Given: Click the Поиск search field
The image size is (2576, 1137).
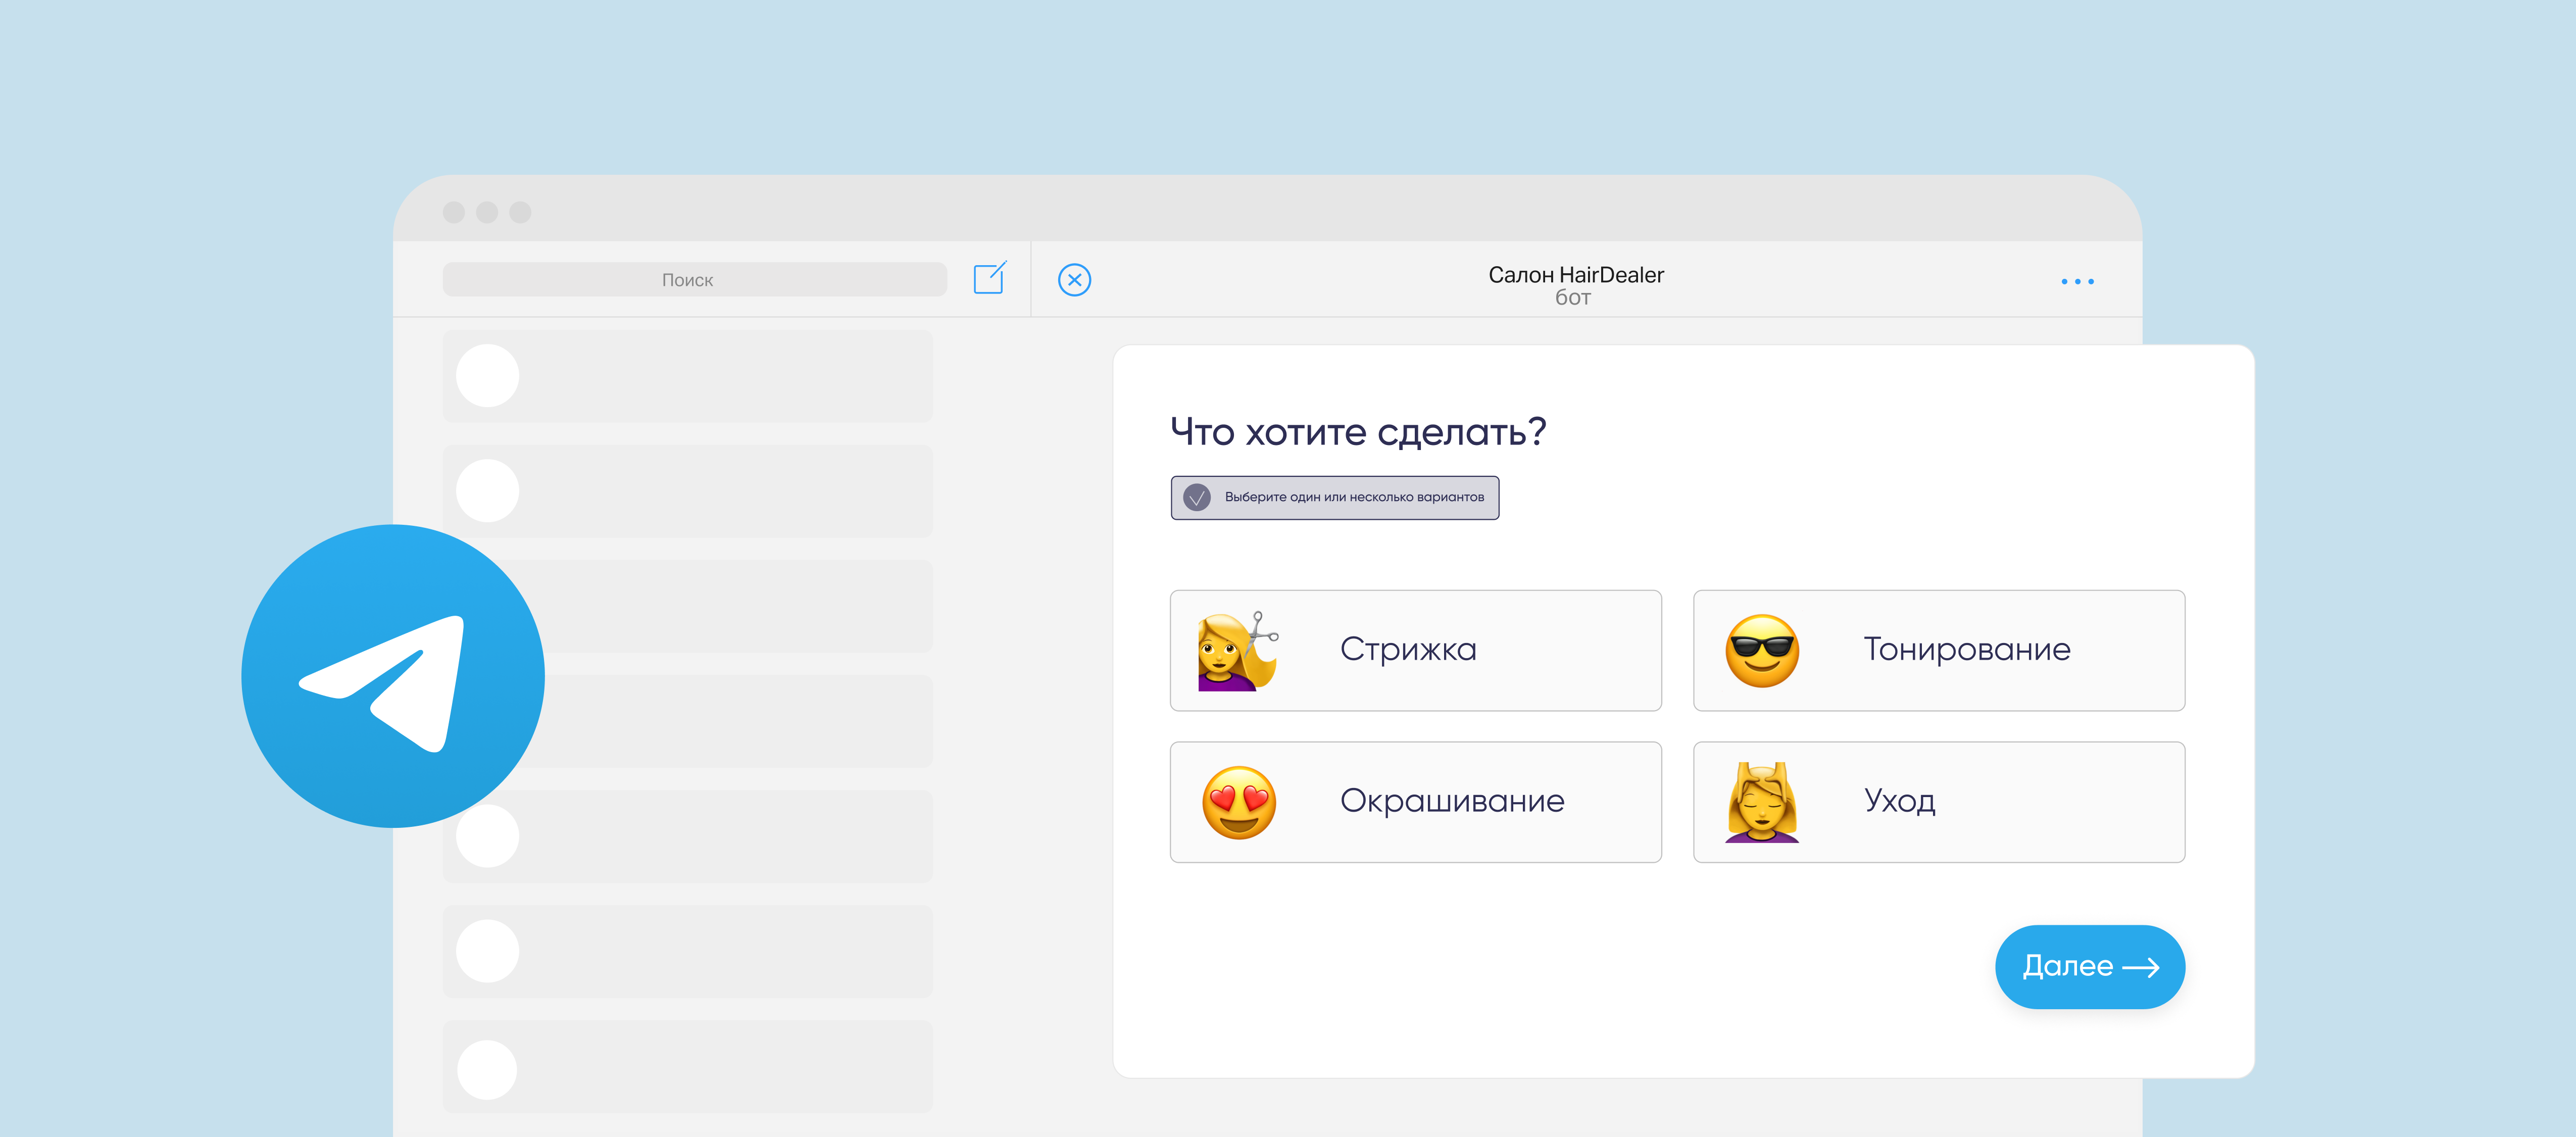Looking at the screenshot, I should tap(694, 280).
